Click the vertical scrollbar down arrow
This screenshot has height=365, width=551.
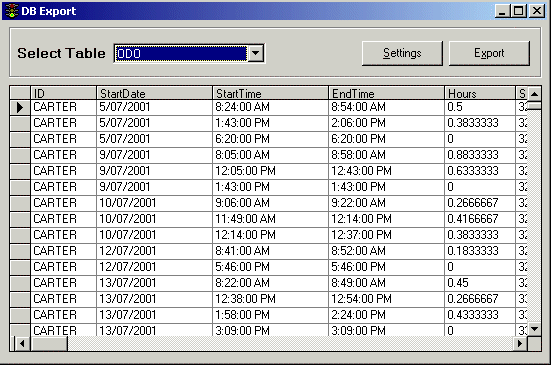(534, 329)
